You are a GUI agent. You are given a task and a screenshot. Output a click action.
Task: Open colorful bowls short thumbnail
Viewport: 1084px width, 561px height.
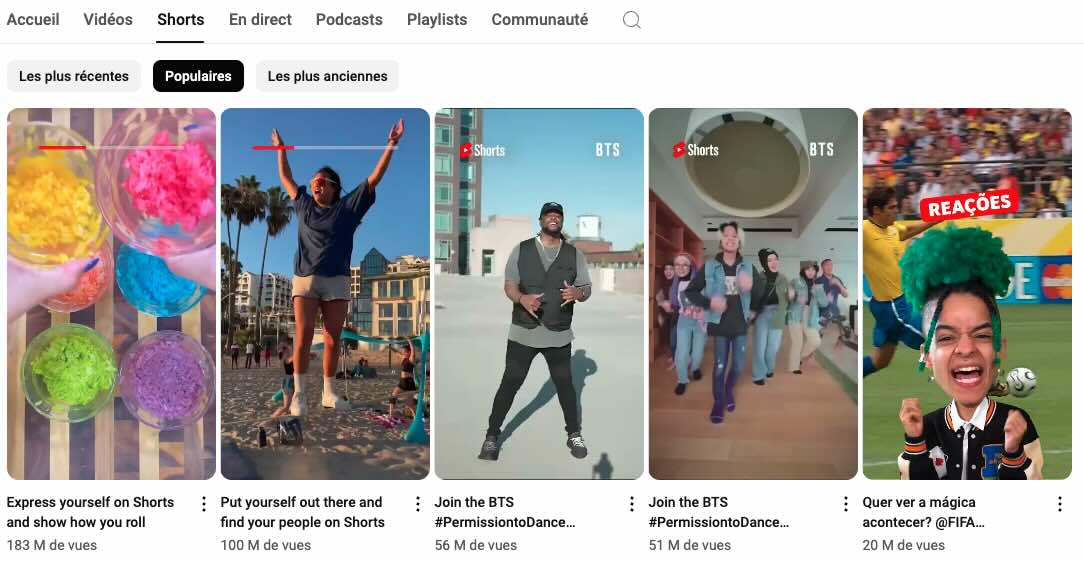pyautogui.click(x=111, y=294)
